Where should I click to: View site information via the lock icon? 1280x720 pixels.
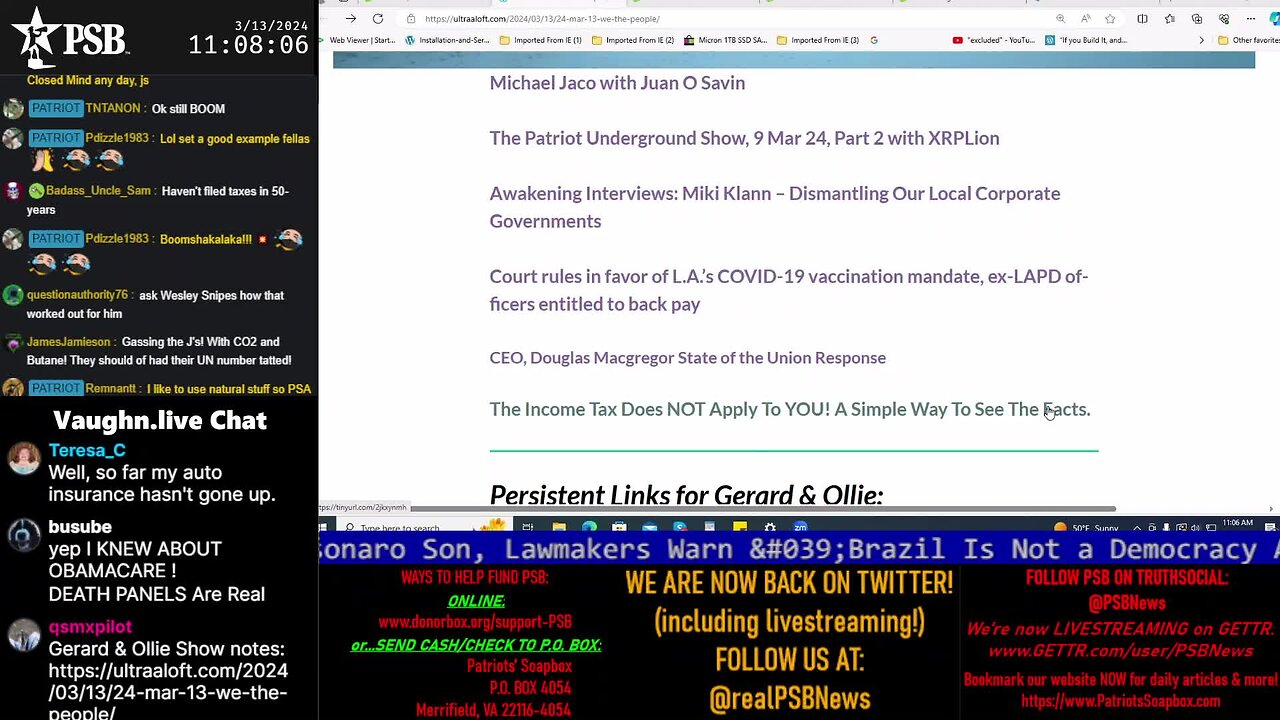click(x=411, y=18)
